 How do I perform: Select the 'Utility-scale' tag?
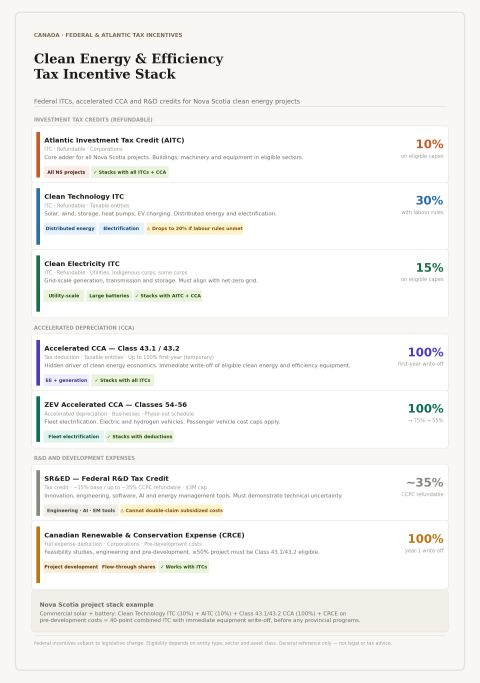(64, 296)
